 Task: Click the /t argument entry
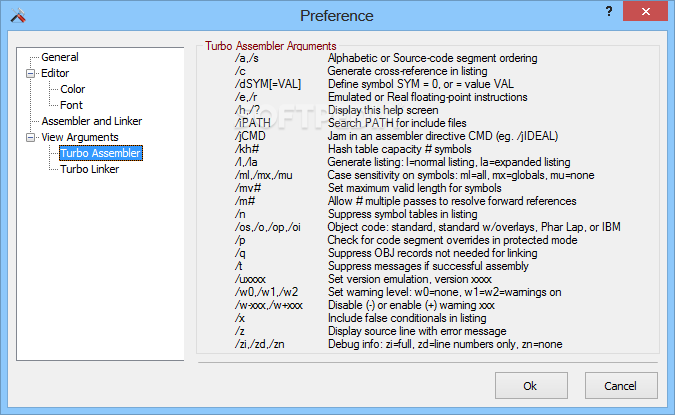(238, 266)
